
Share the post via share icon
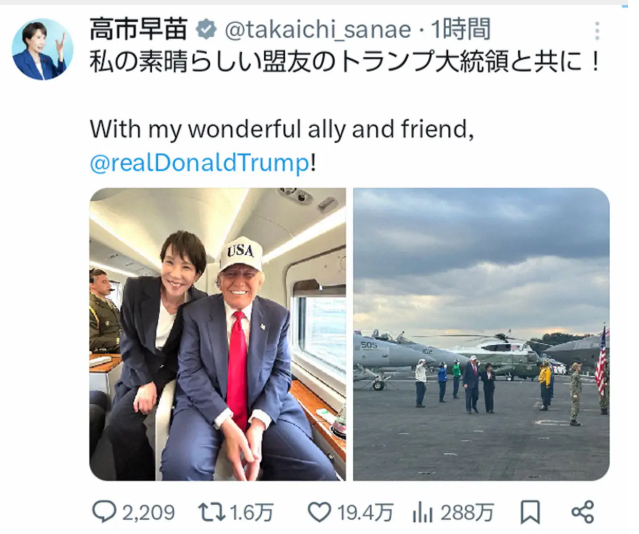click(583, 512)
